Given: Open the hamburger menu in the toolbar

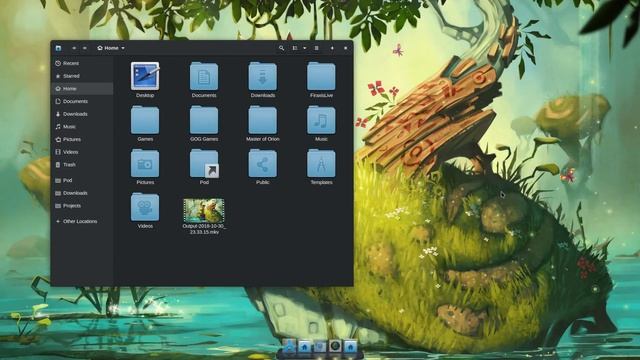Looking at the screenshot, I should click(316, 48).
